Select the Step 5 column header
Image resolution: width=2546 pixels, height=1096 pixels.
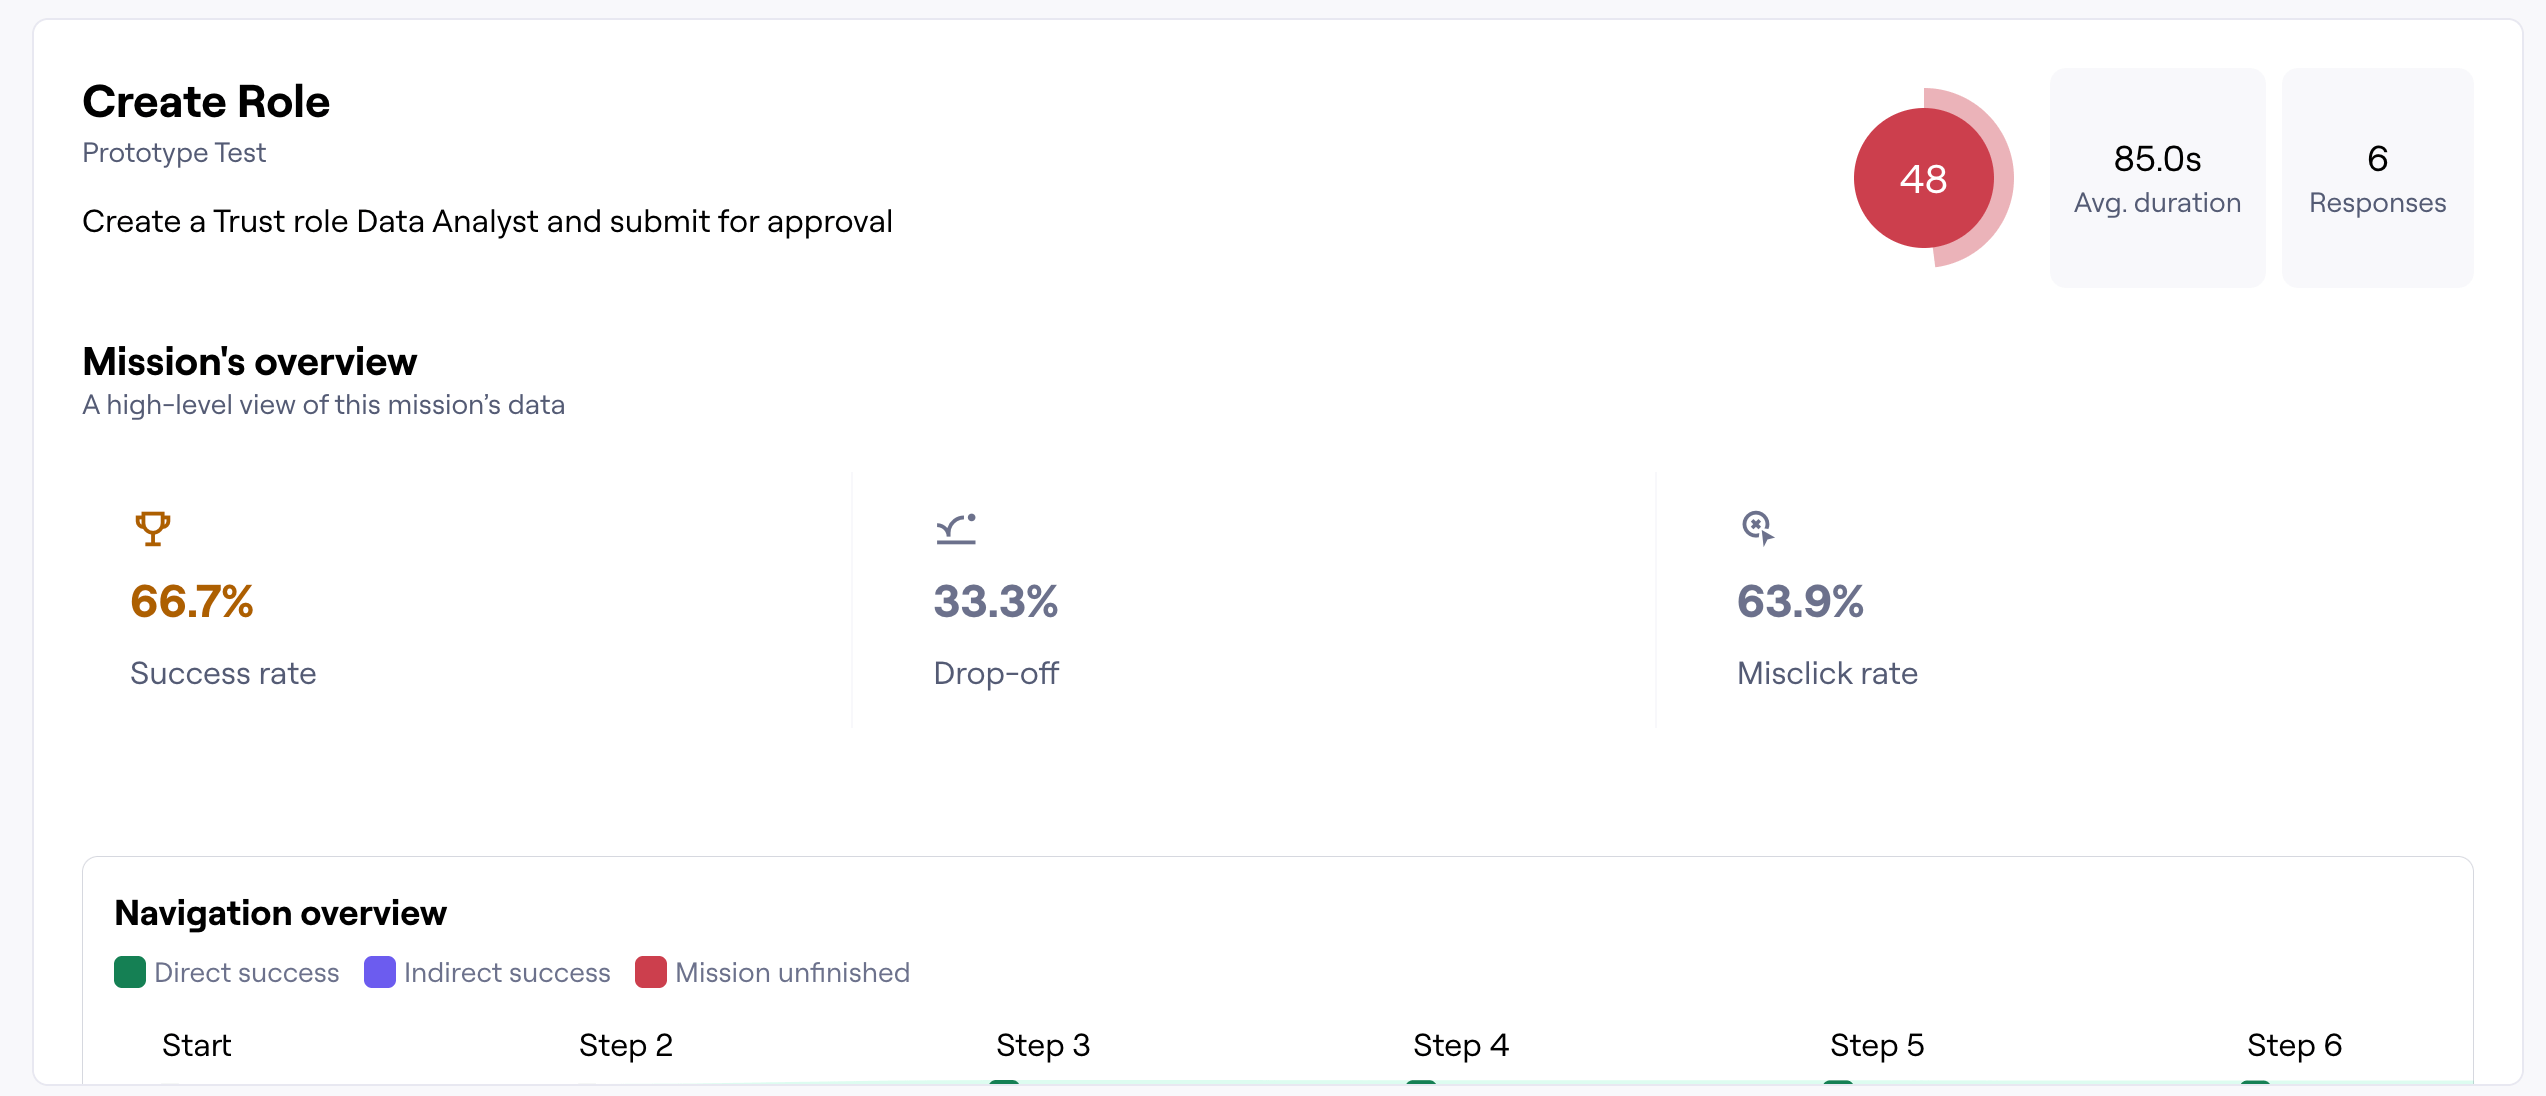pyautogui.click(x=1877, y=1045)
